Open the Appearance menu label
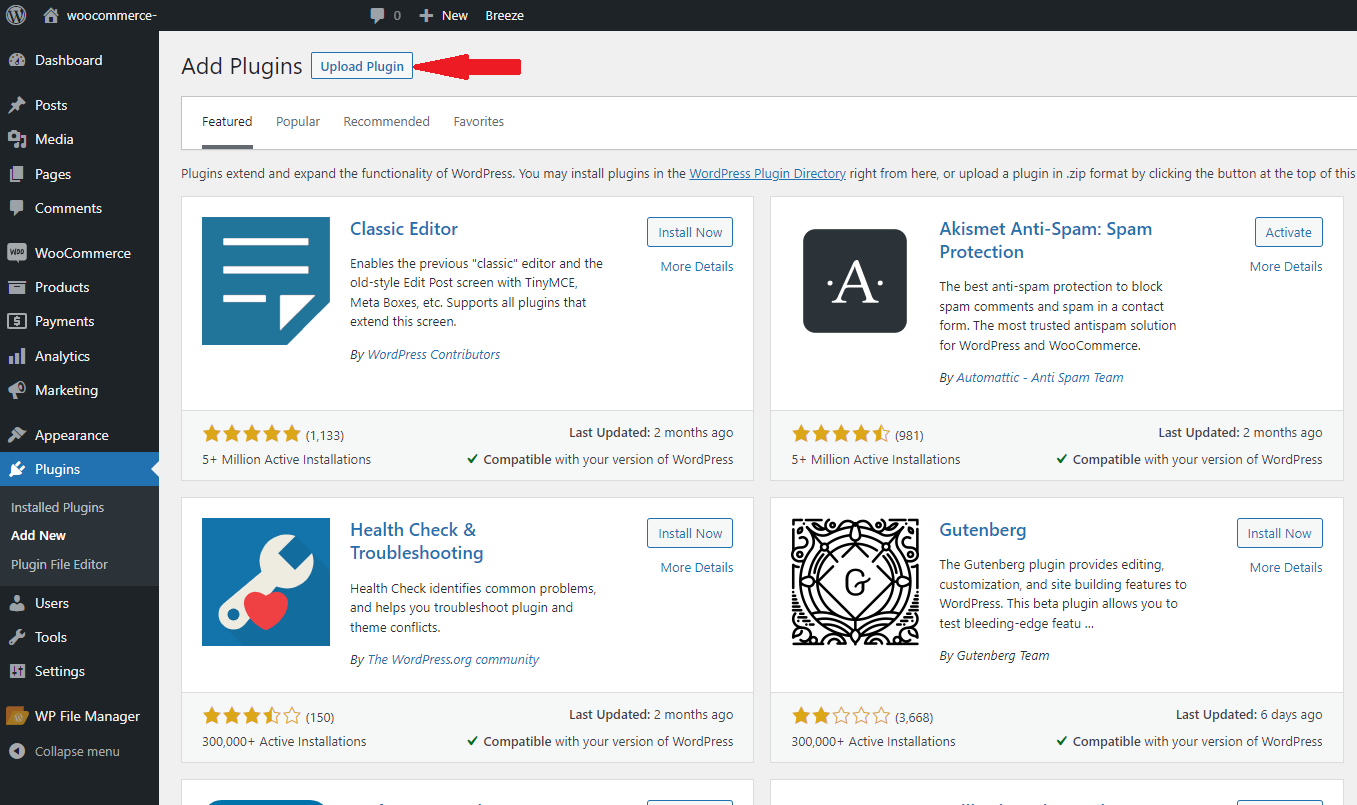This screenshot has width=1357, height=805. coord(72,435)
